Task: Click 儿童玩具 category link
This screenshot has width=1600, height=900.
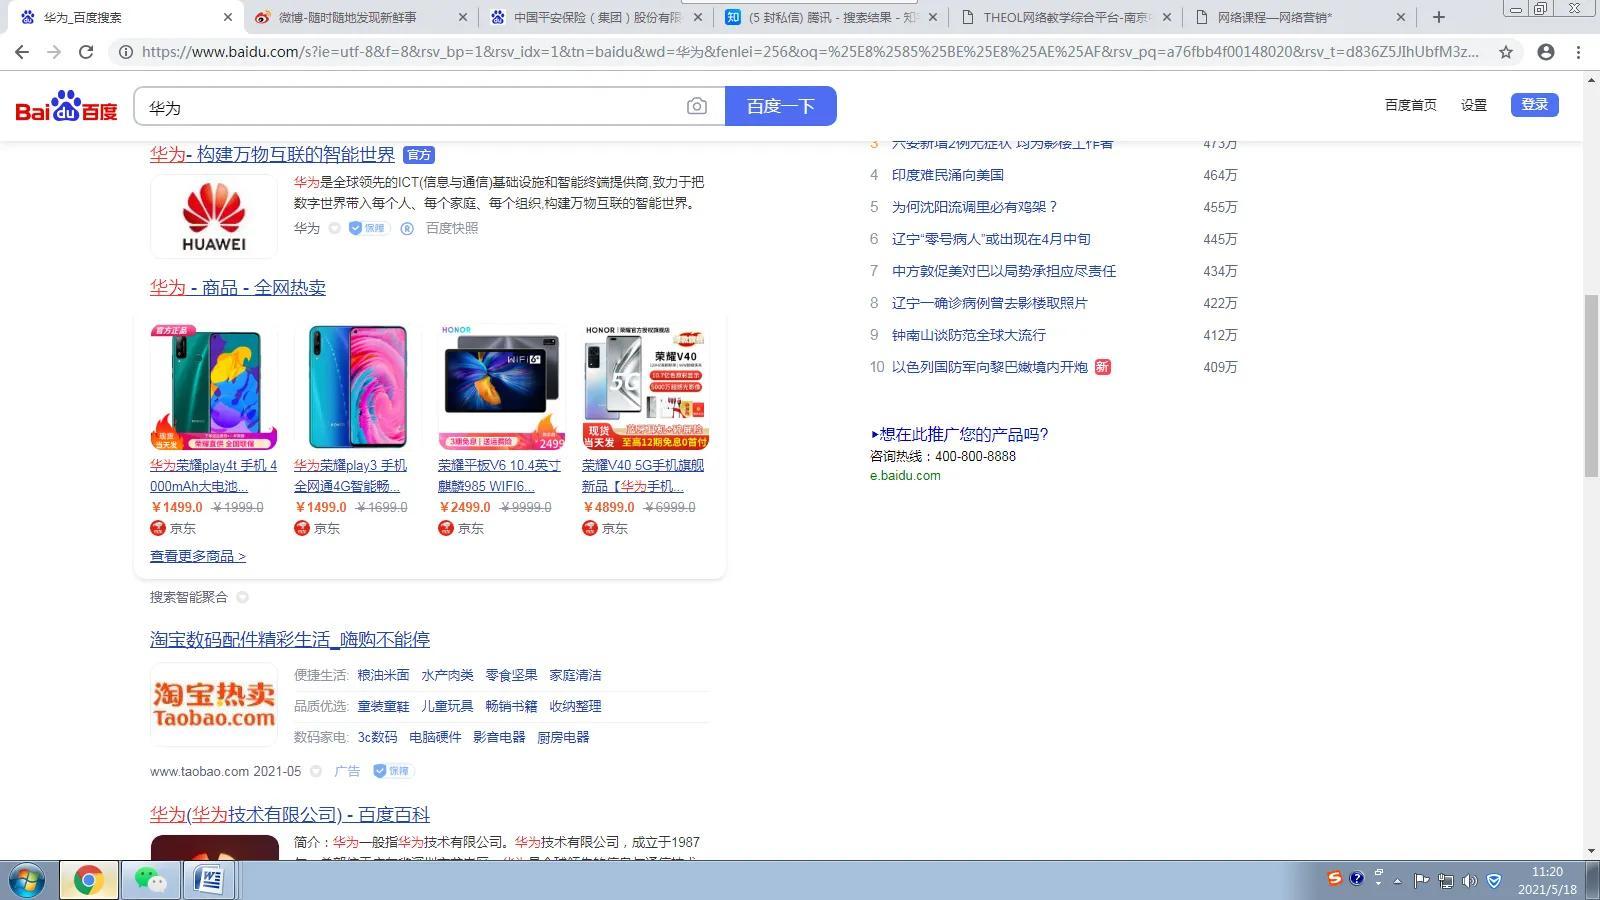Action: (447, 706)
